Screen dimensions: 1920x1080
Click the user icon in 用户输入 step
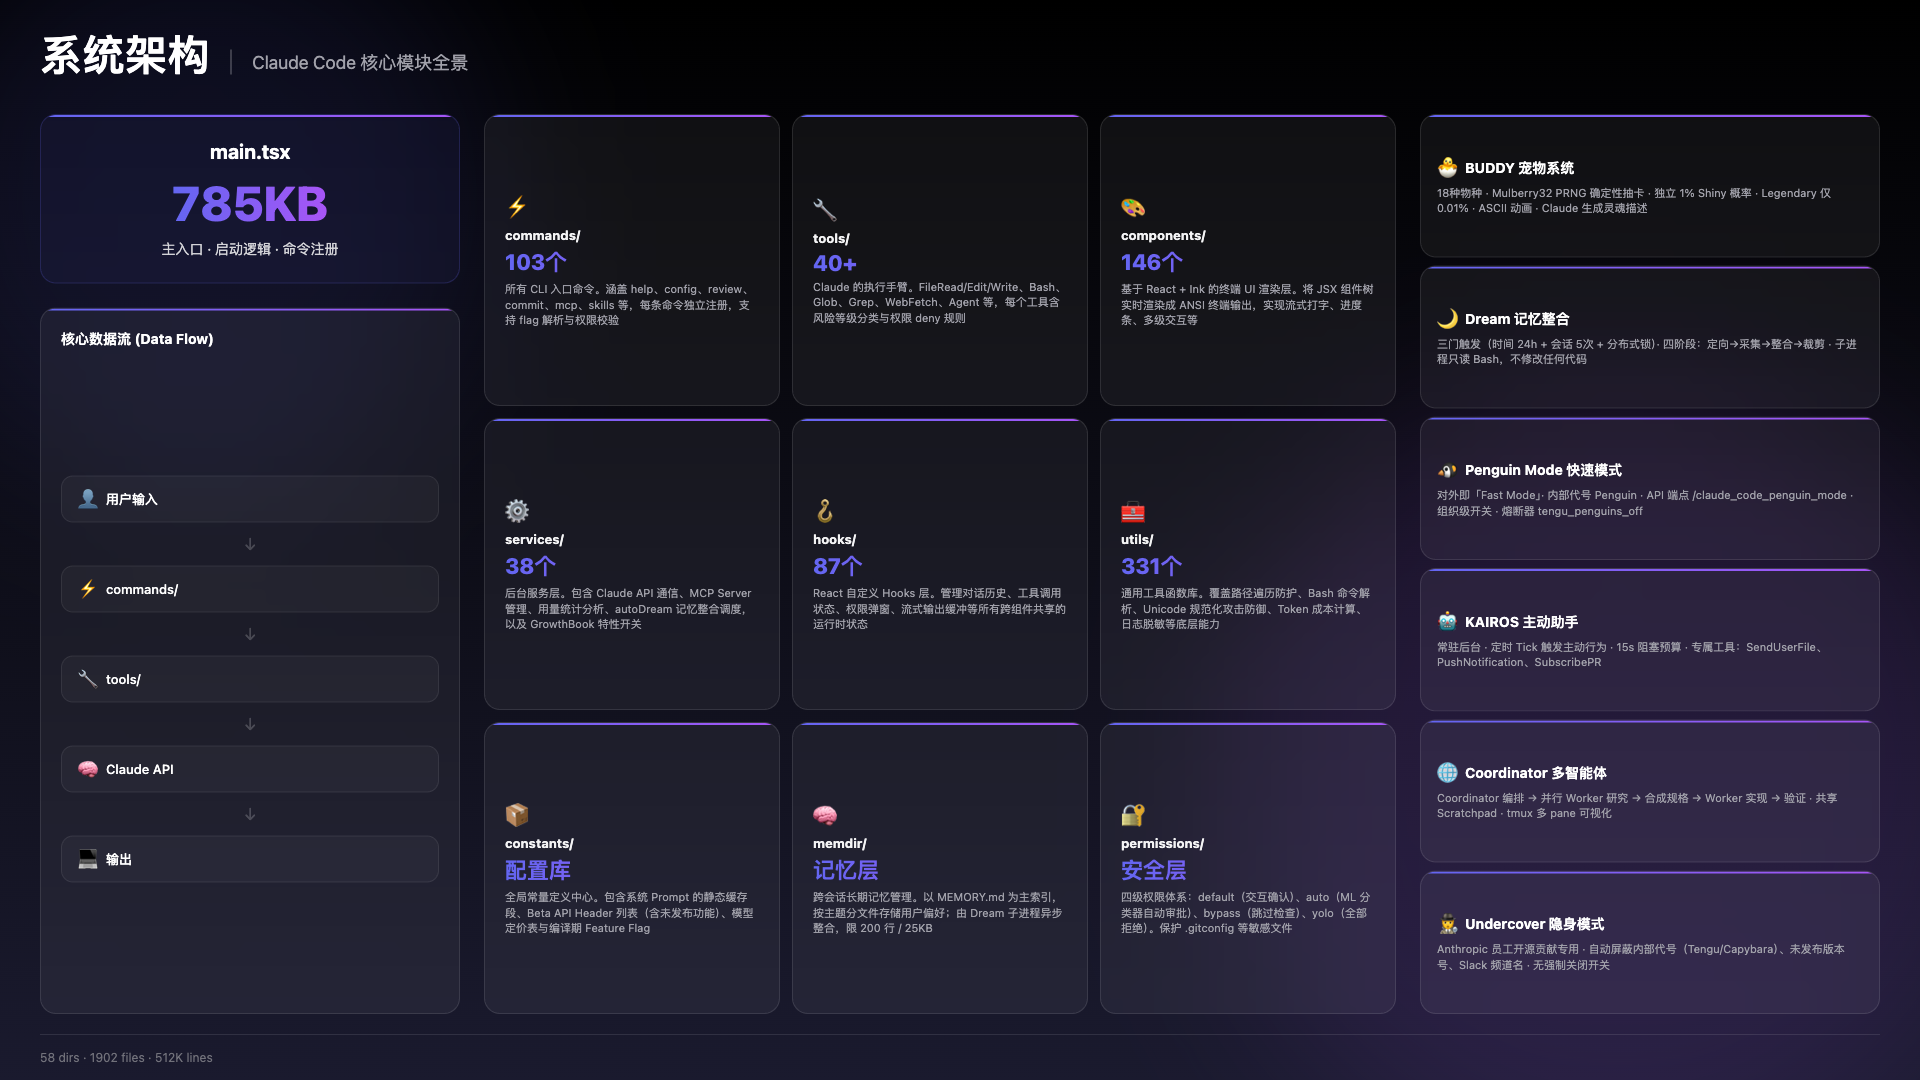tap(88, 499)
